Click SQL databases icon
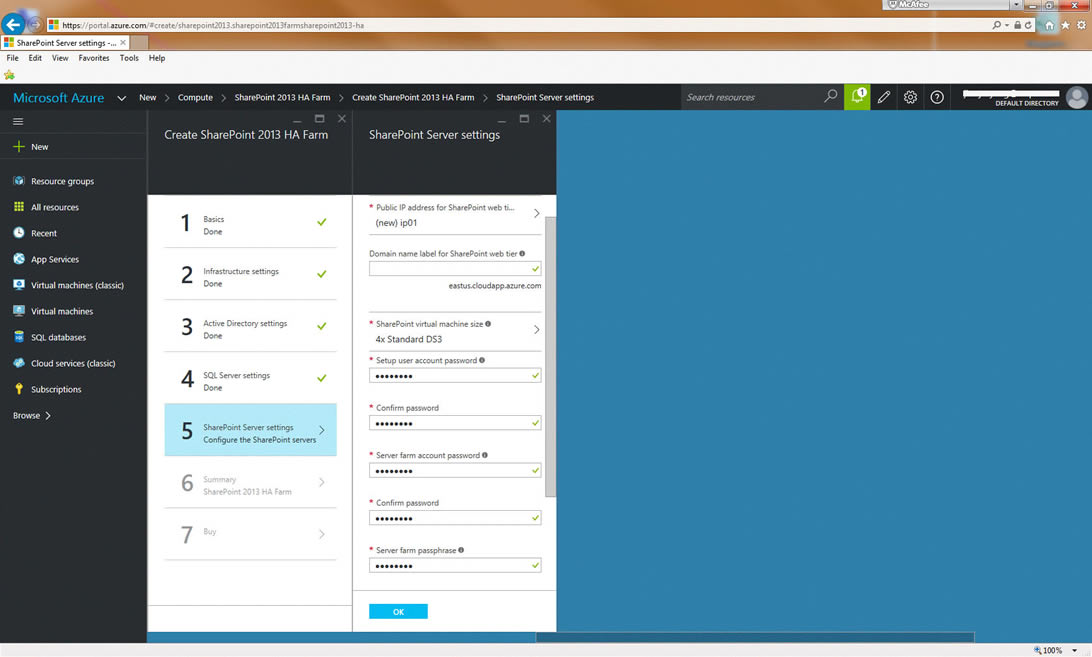 coord(19,337)
